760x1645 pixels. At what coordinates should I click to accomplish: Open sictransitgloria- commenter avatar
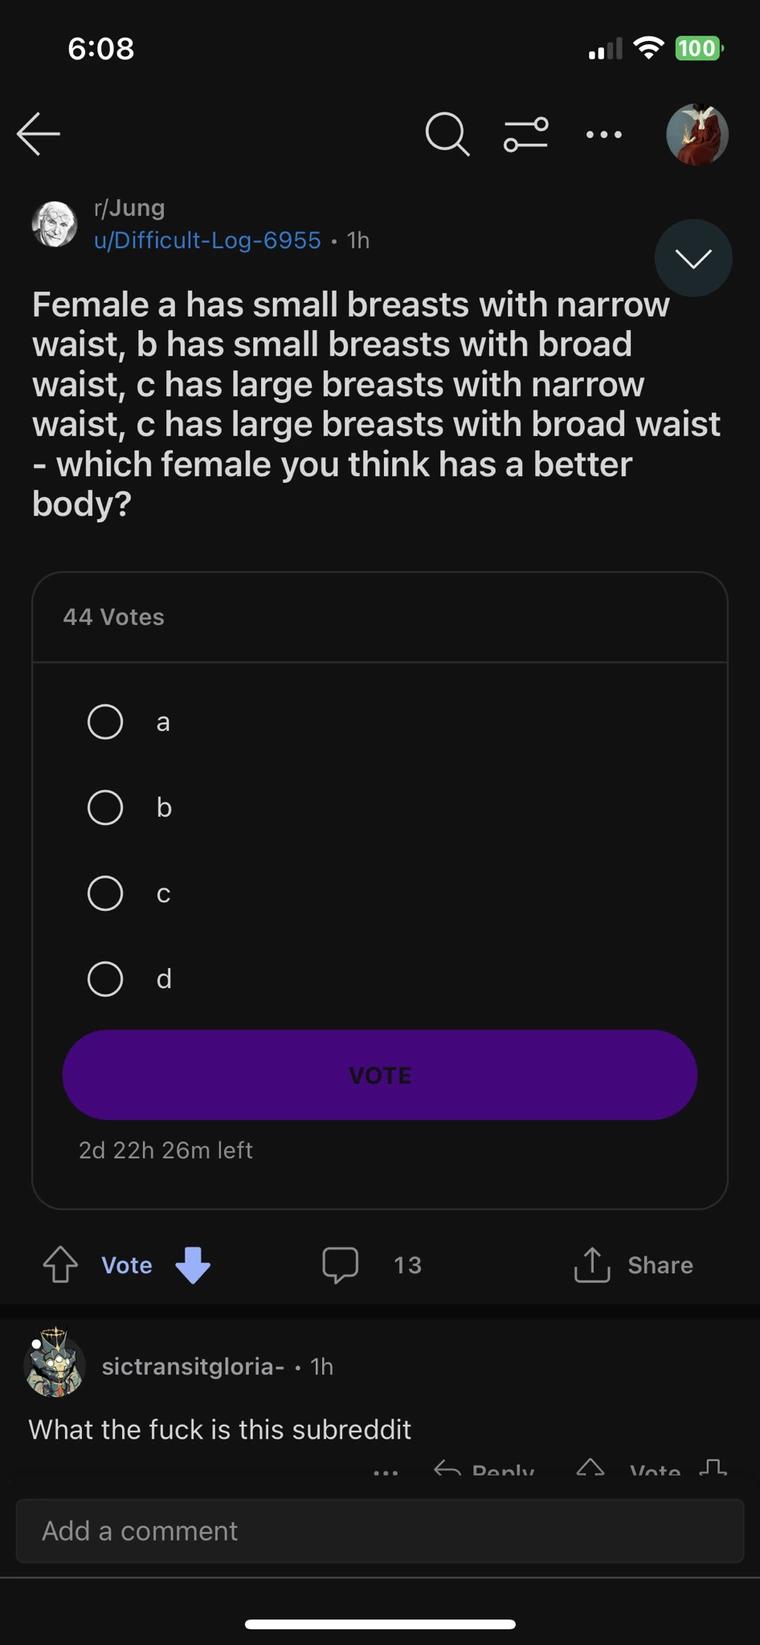(x=54, y=1363)
